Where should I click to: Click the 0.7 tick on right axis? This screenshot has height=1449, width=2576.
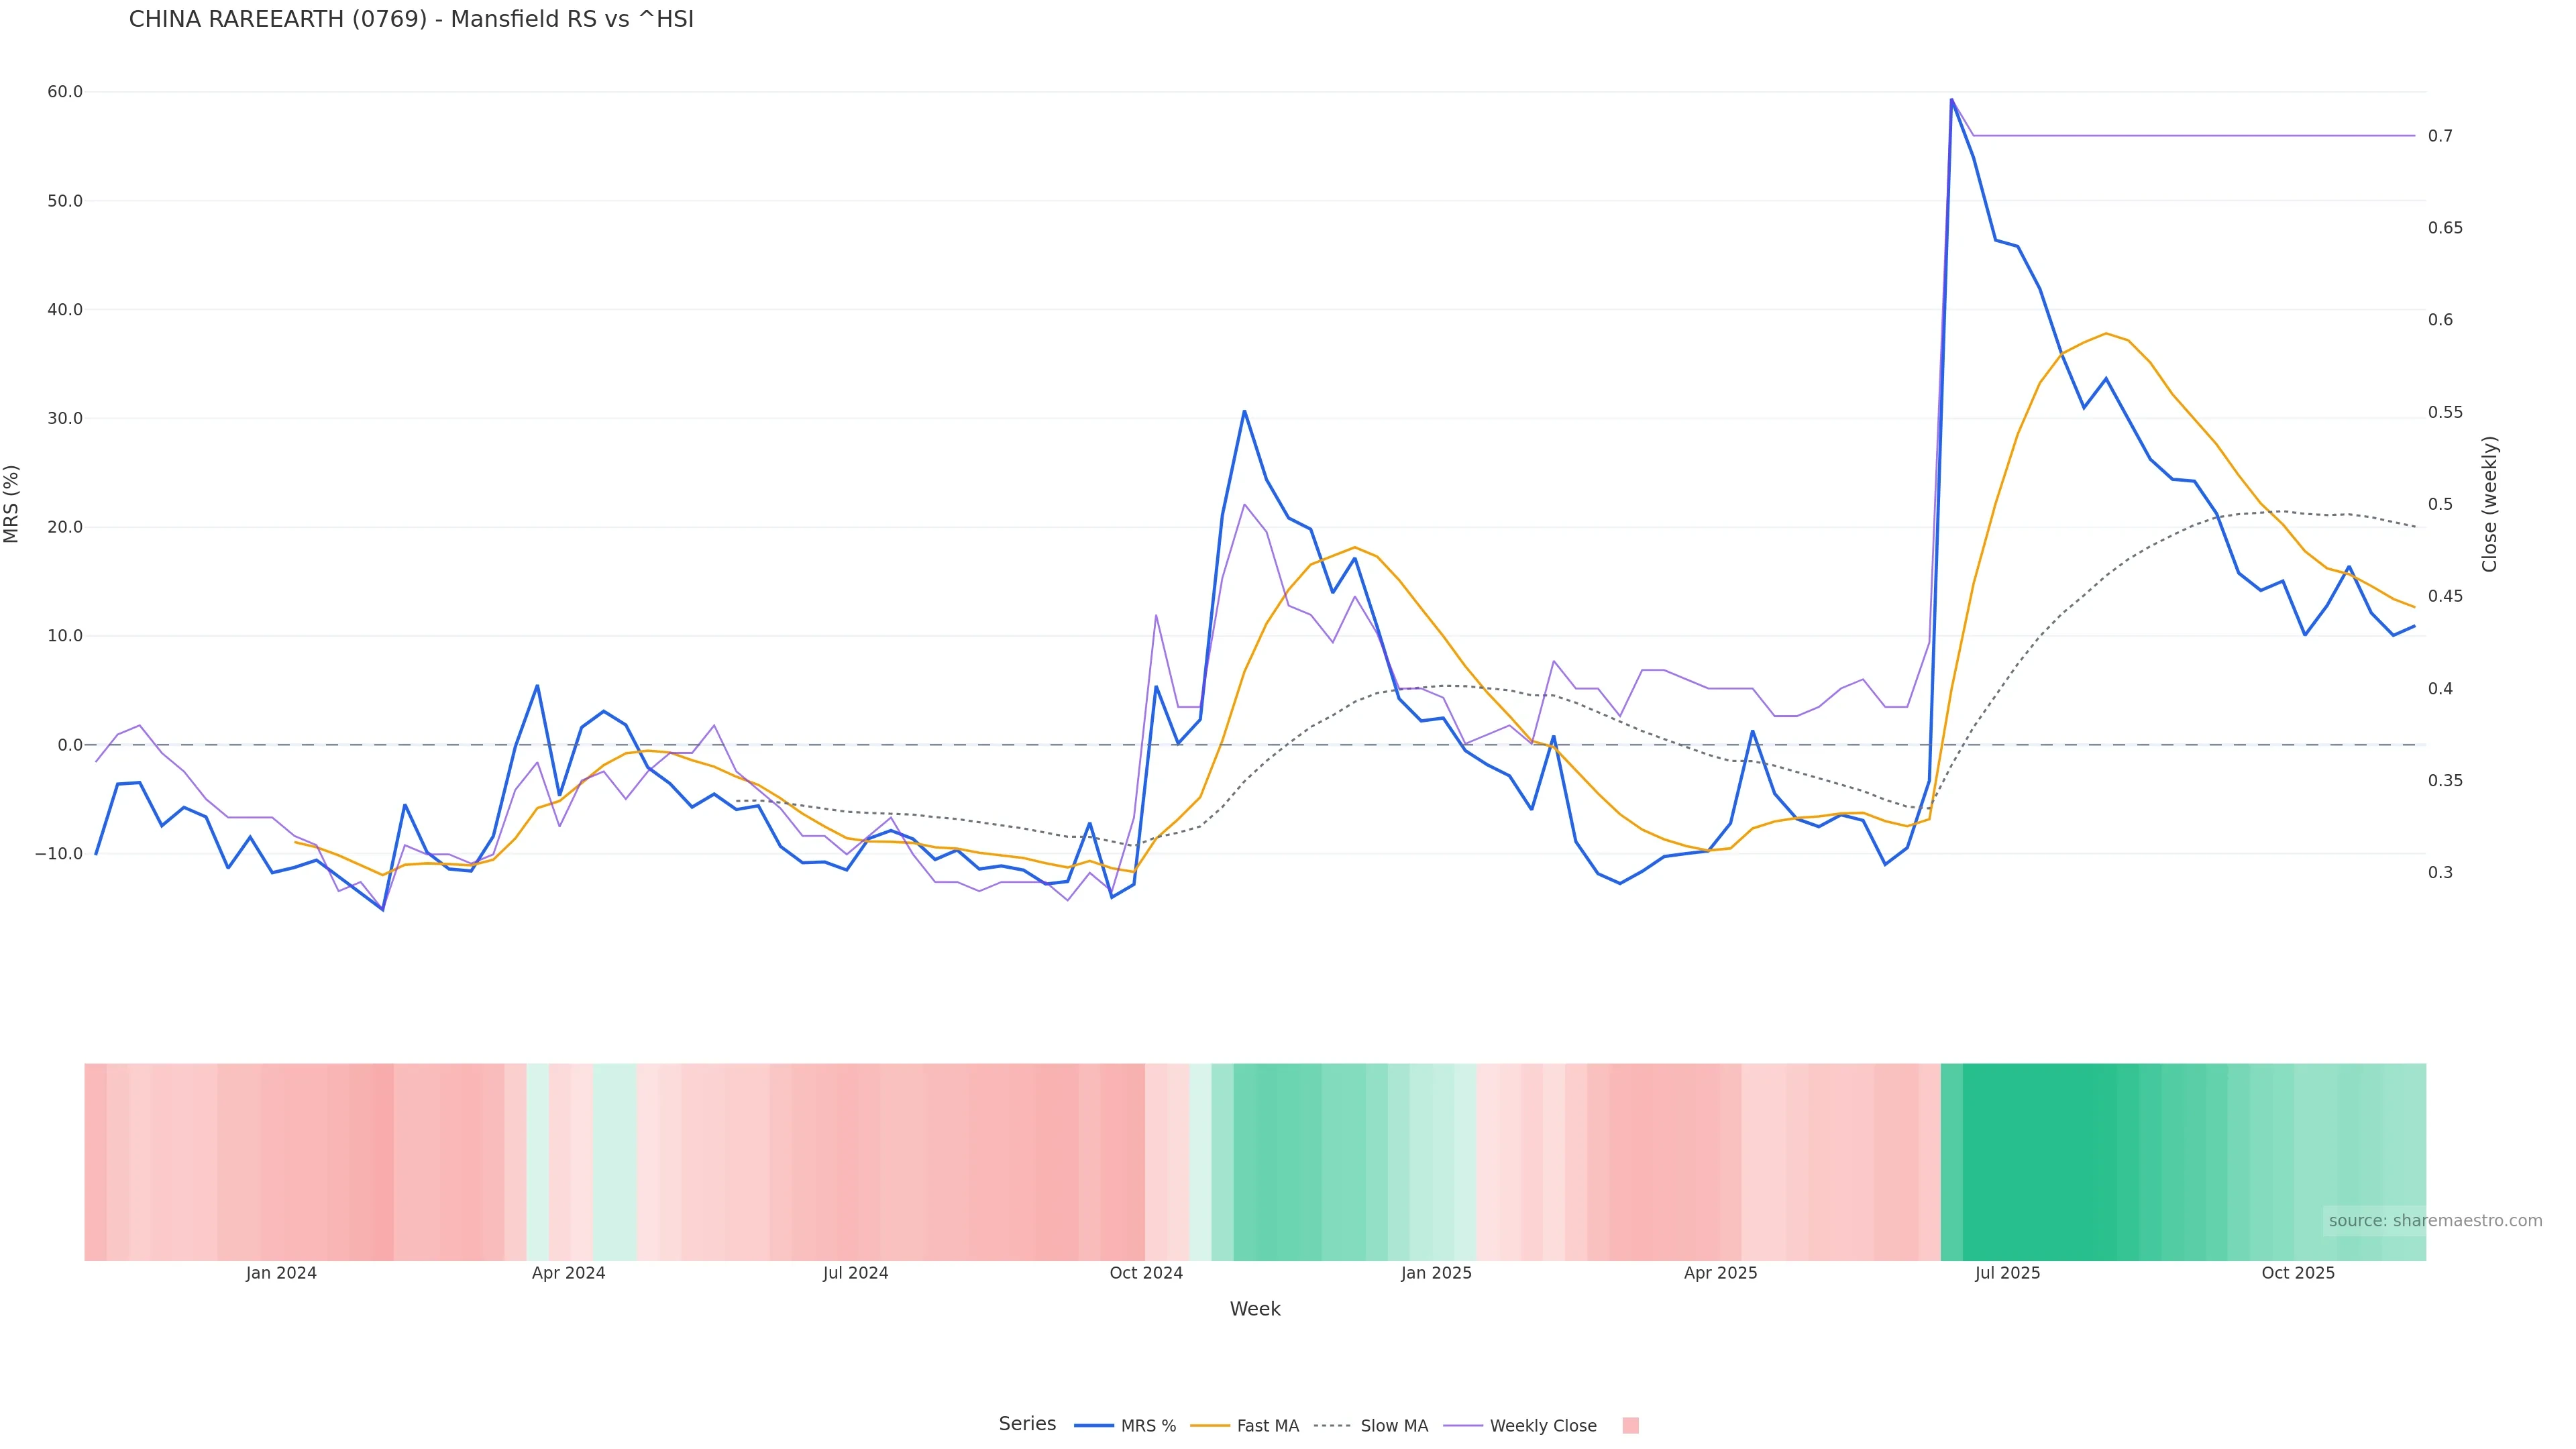pyautogui.click(x=2440, y=136)
